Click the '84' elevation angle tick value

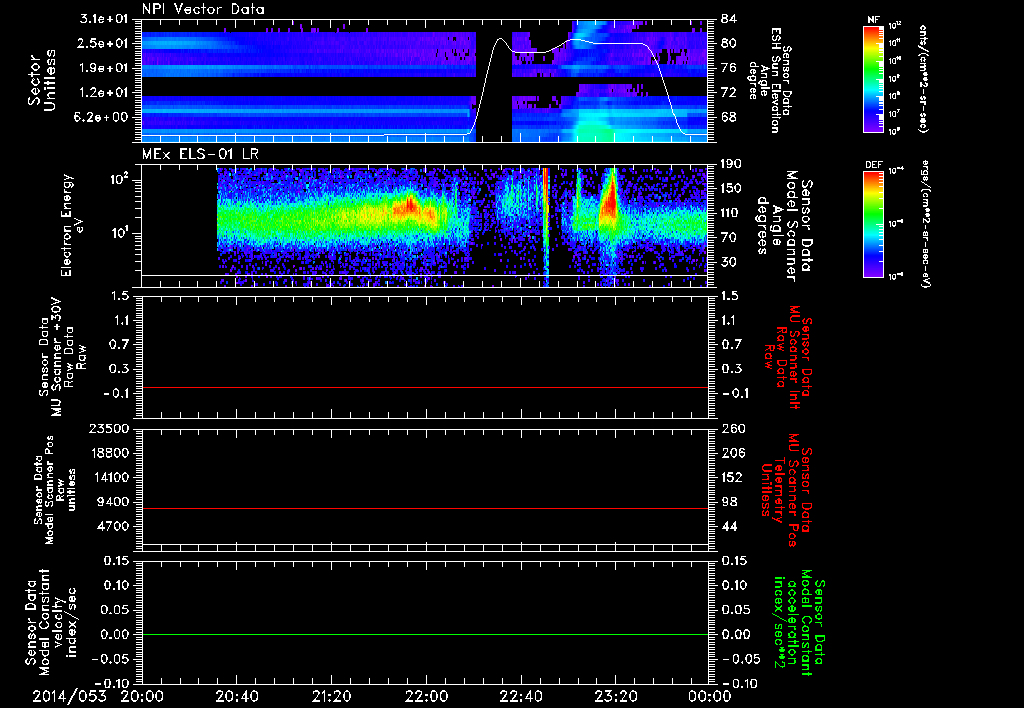click(x=729, y=19)
